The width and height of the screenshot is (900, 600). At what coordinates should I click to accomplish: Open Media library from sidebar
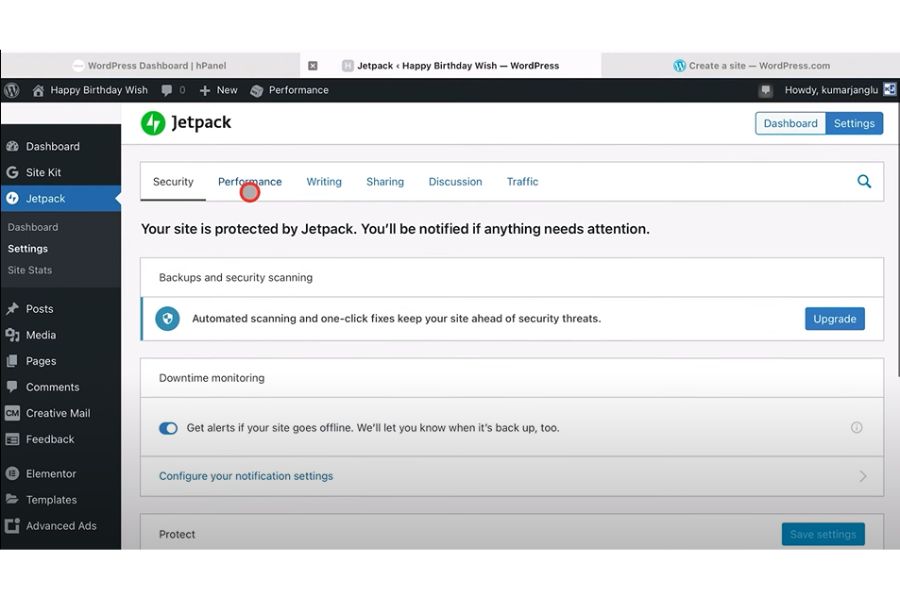point(40,335)
